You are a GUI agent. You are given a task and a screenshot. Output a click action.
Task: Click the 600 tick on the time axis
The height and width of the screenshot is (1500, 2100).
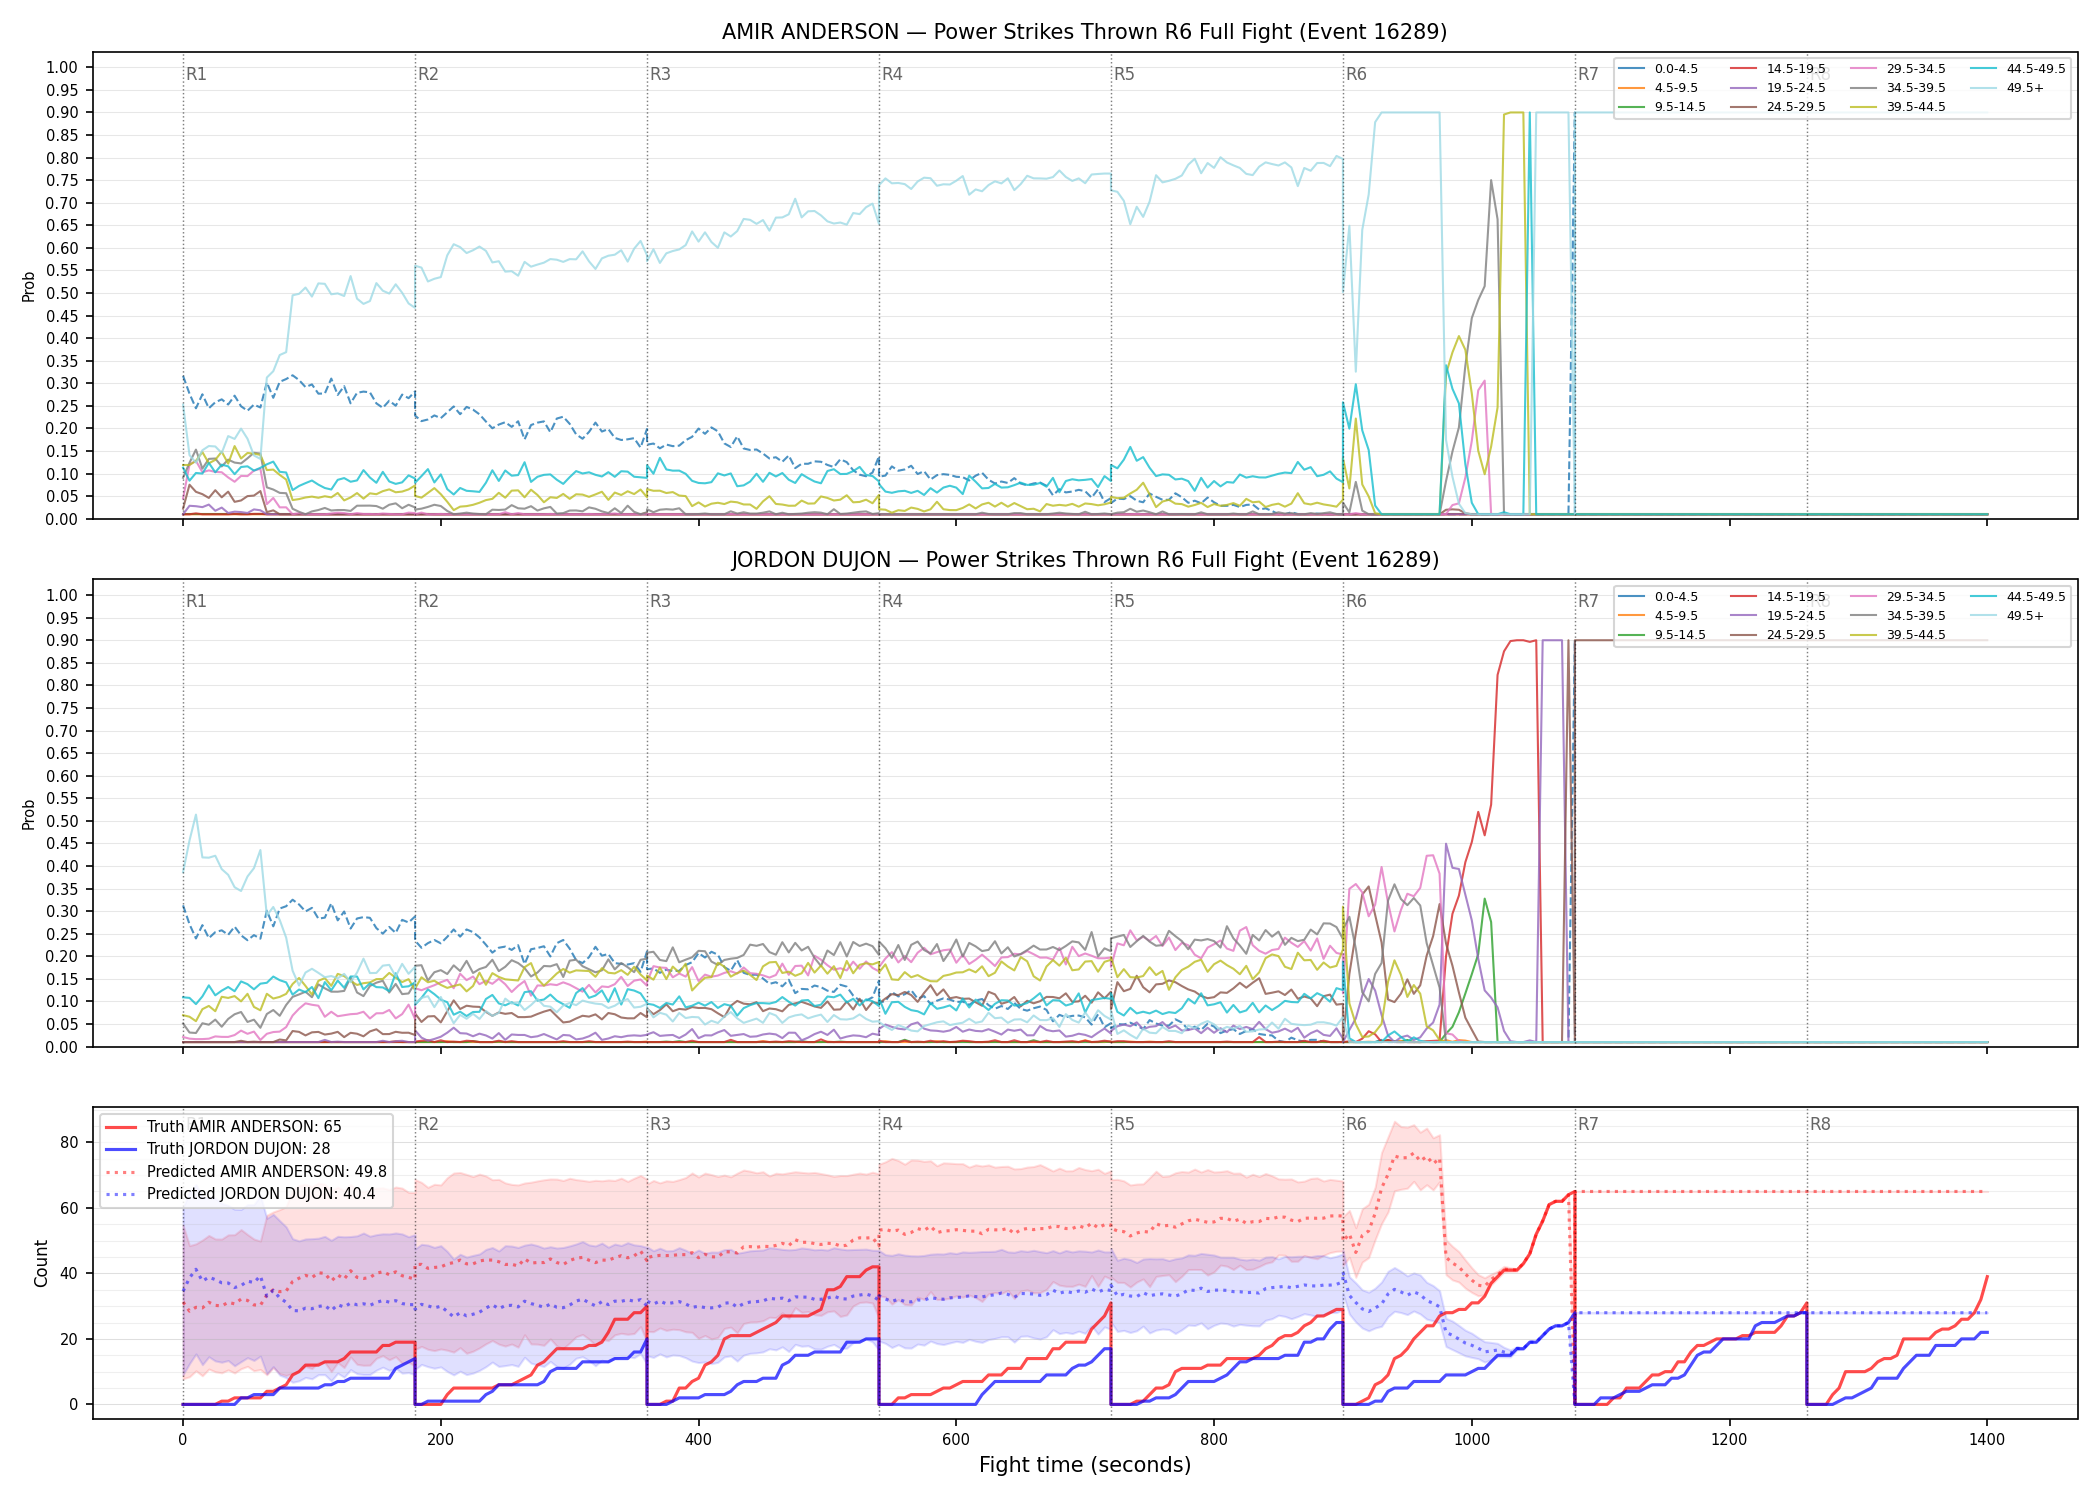click(x=956, y=1440)
